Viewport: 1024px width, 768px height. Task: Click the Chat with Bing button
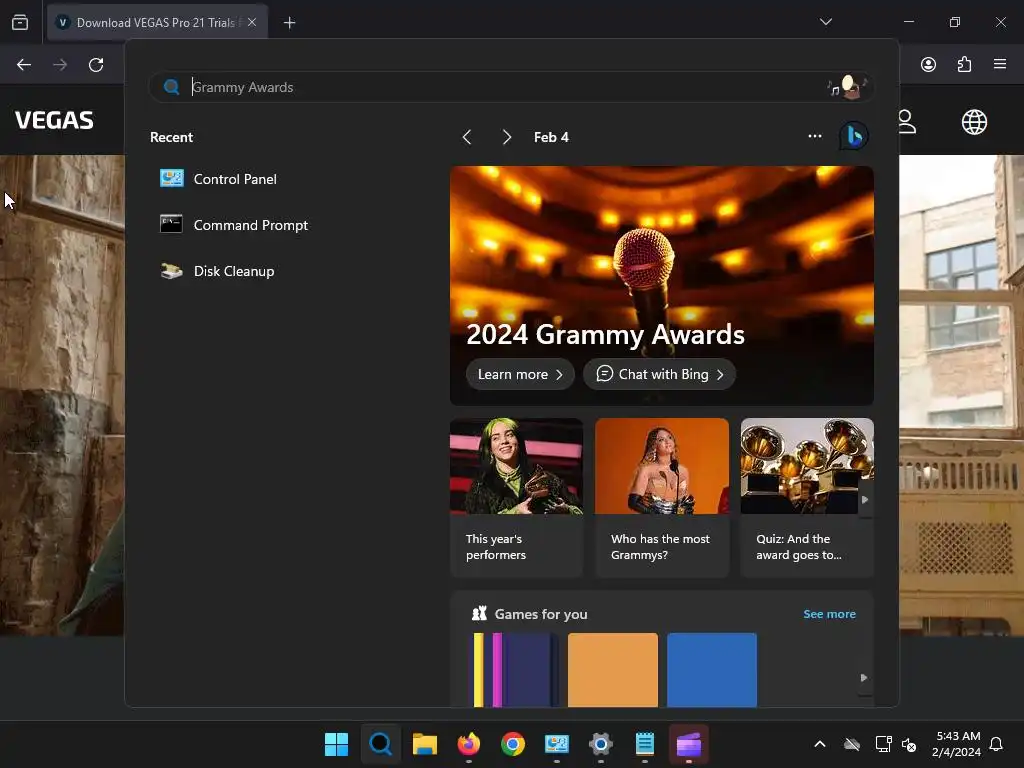660,374
